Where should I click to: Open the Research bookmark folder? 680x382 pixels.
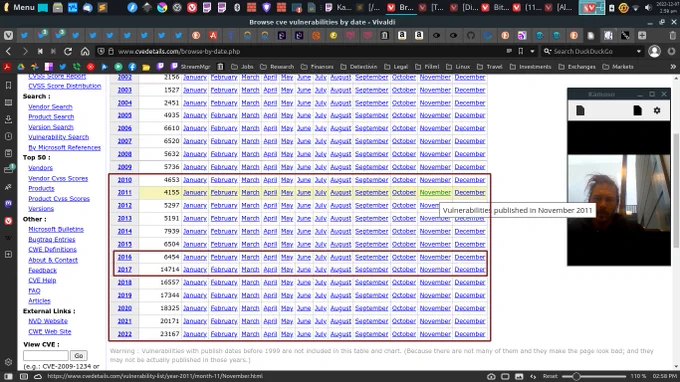coord(277,67)
